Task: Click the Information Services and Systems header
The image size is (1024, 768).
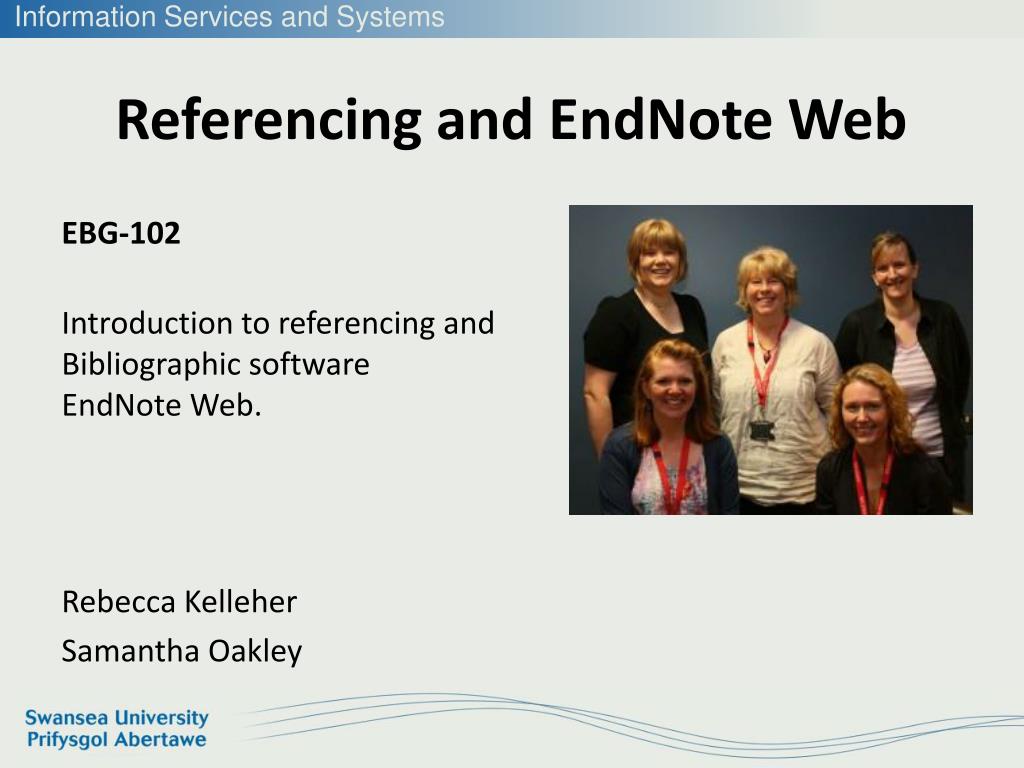Action: click(x=229, y=17)
